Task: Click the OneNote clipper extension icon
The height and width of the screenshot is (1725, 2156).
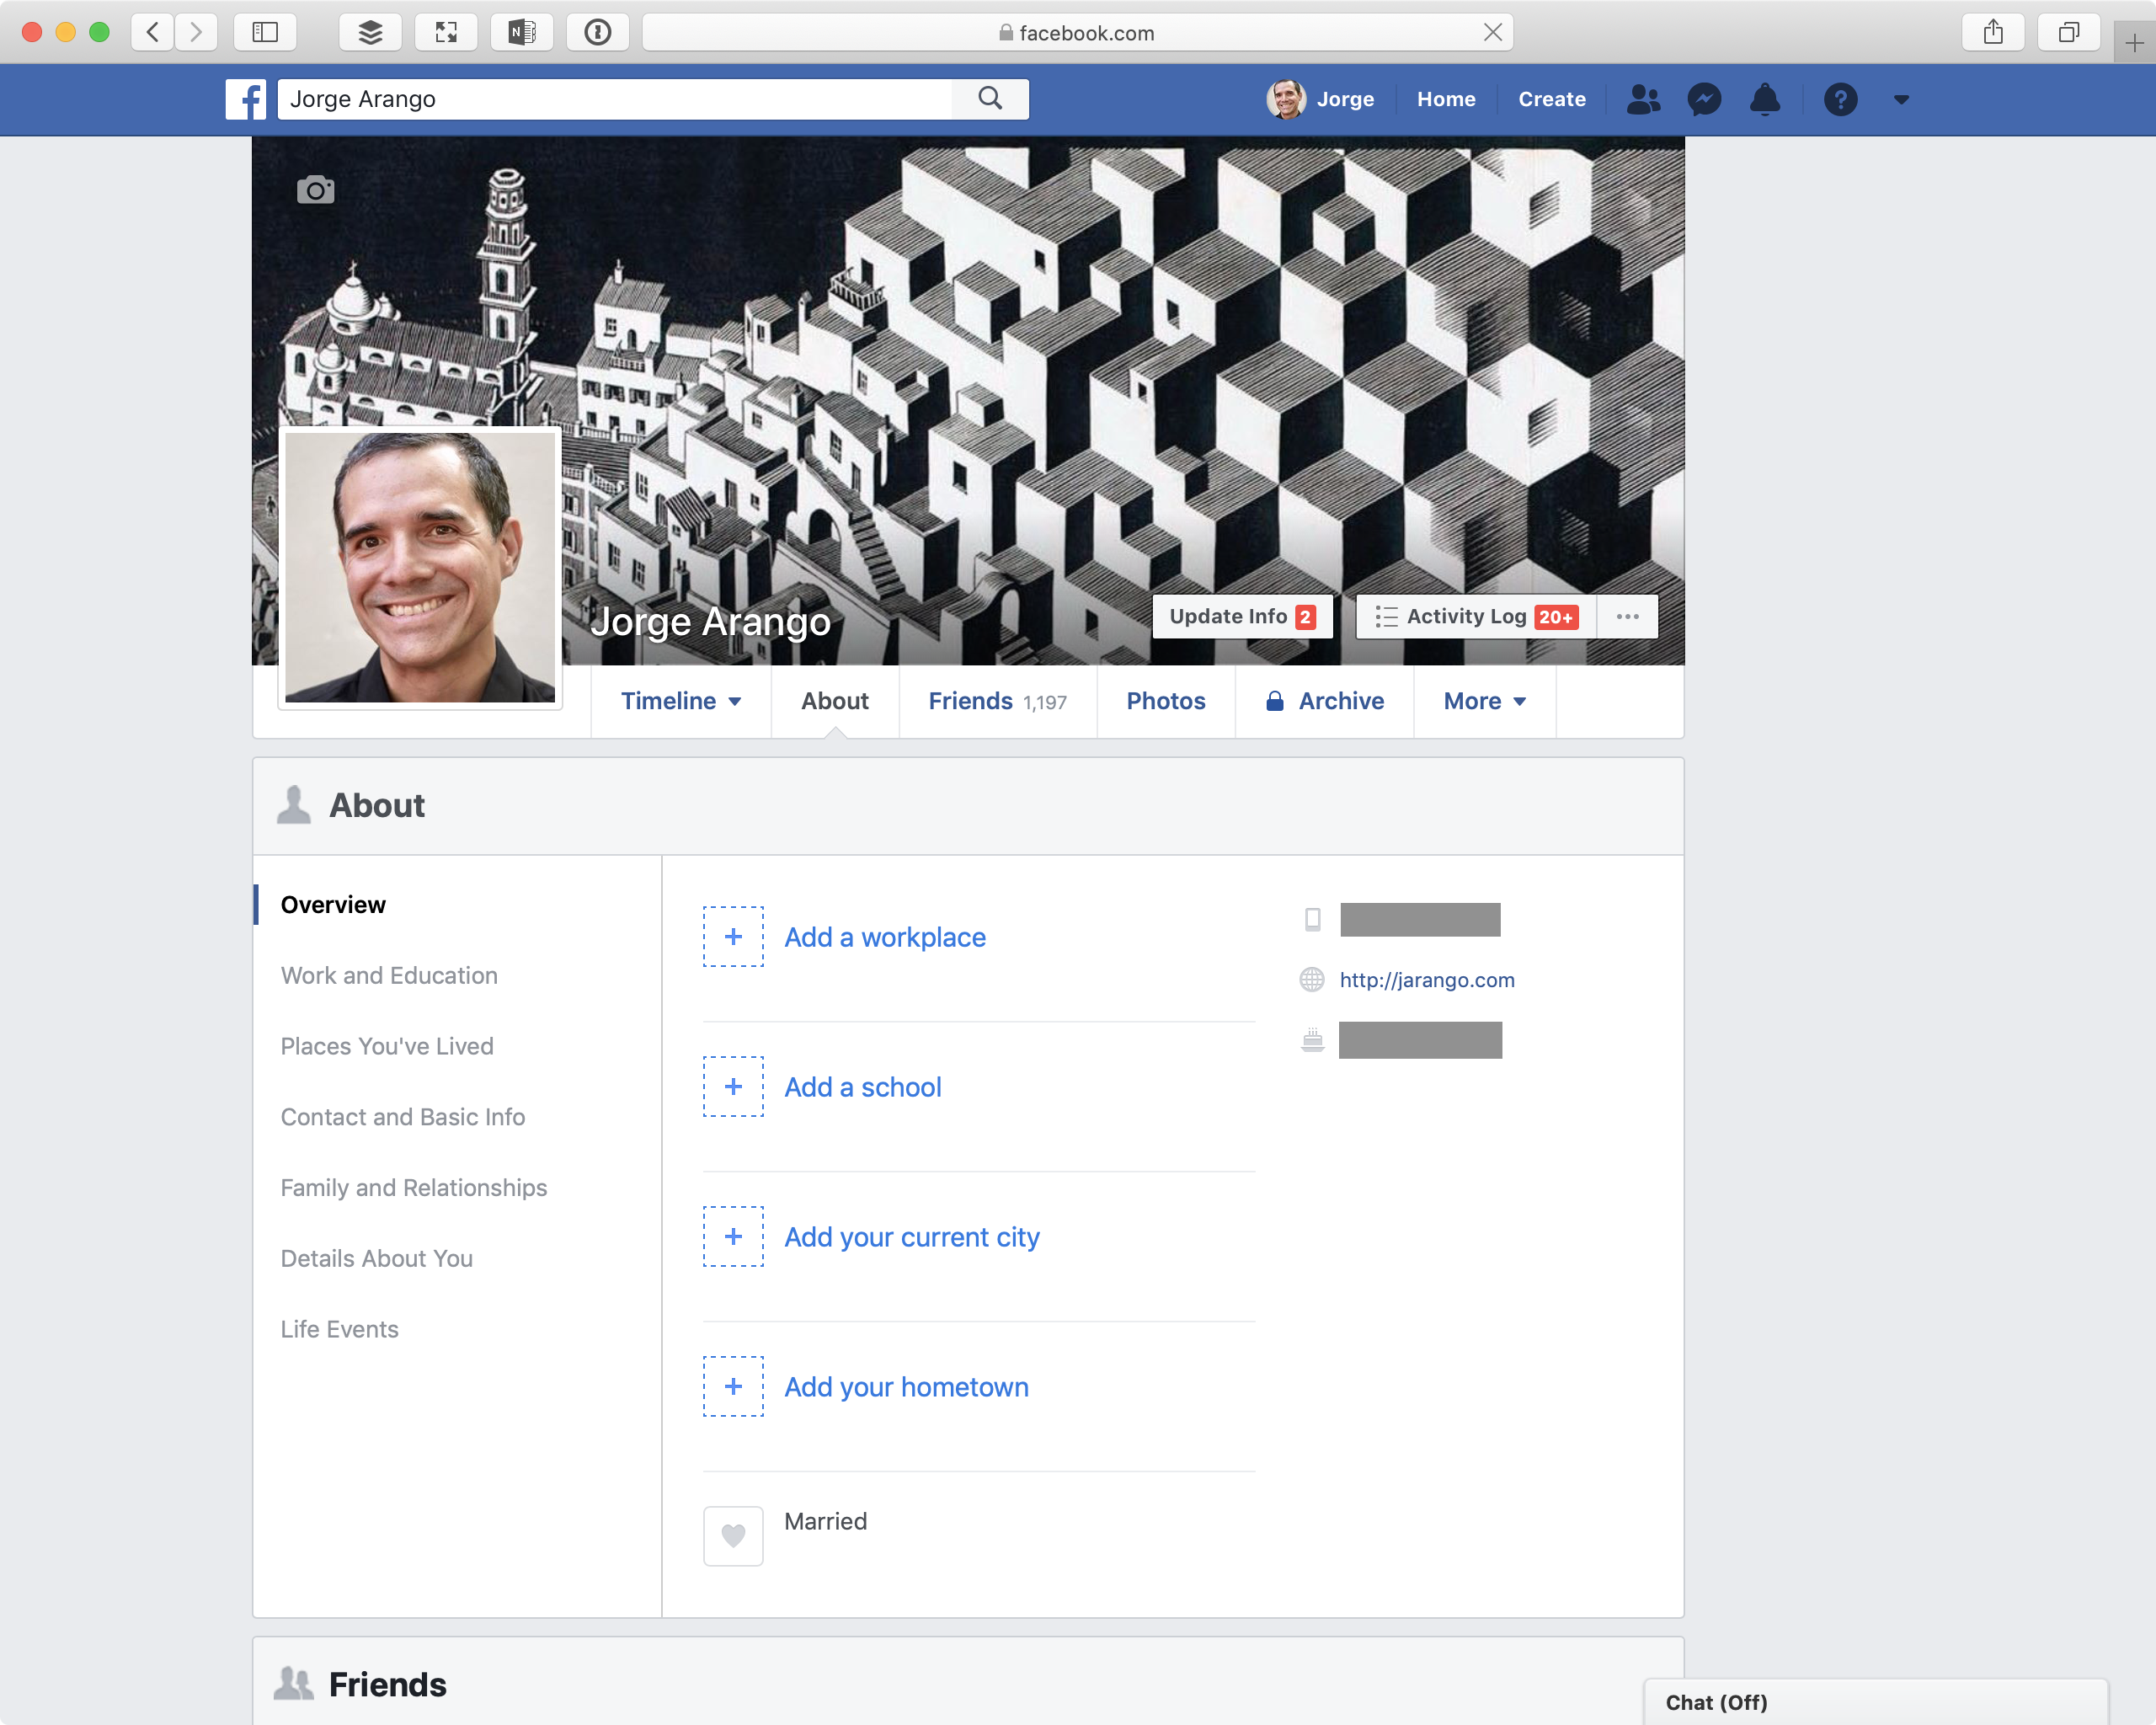Action: pos(522,32)
